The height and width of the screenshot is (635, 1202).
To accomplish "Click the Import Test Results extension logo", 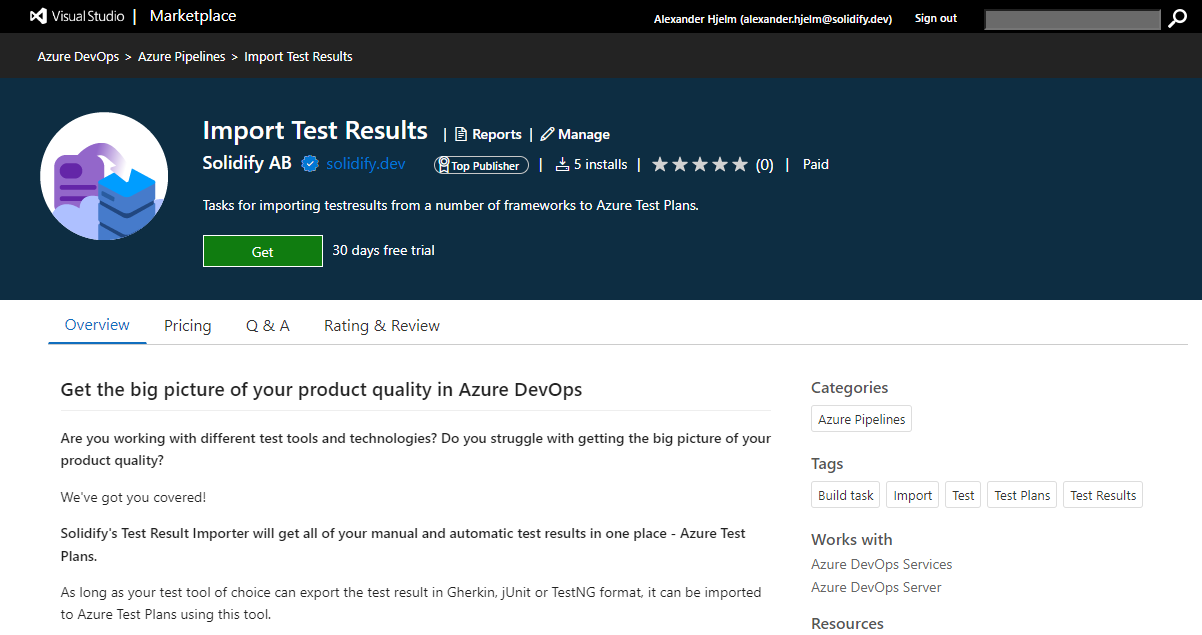I will [x=104, y=175].
